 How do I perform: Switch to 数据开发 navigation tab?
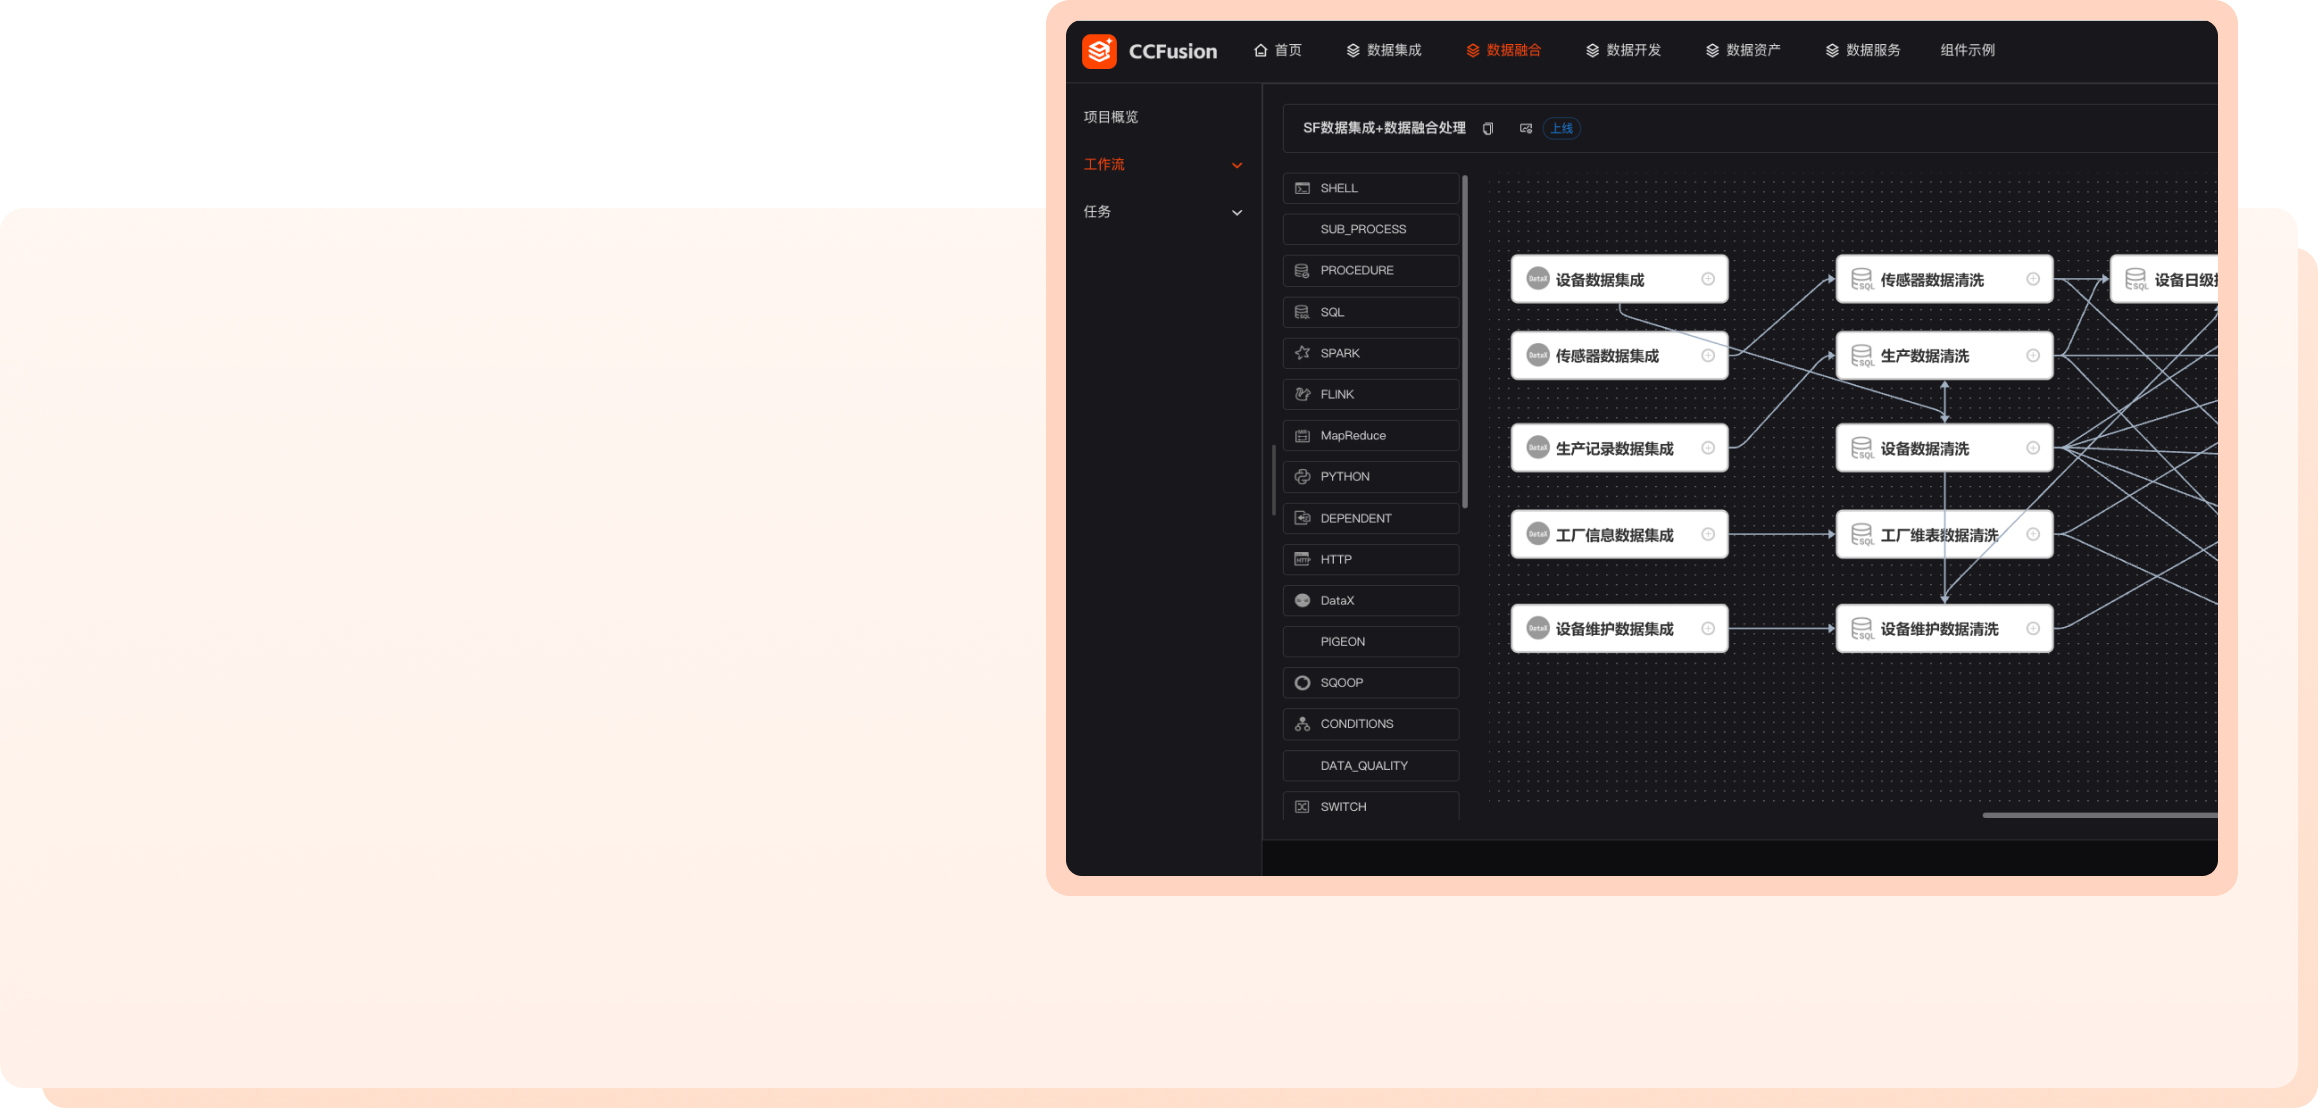(x=1623, y=50)
